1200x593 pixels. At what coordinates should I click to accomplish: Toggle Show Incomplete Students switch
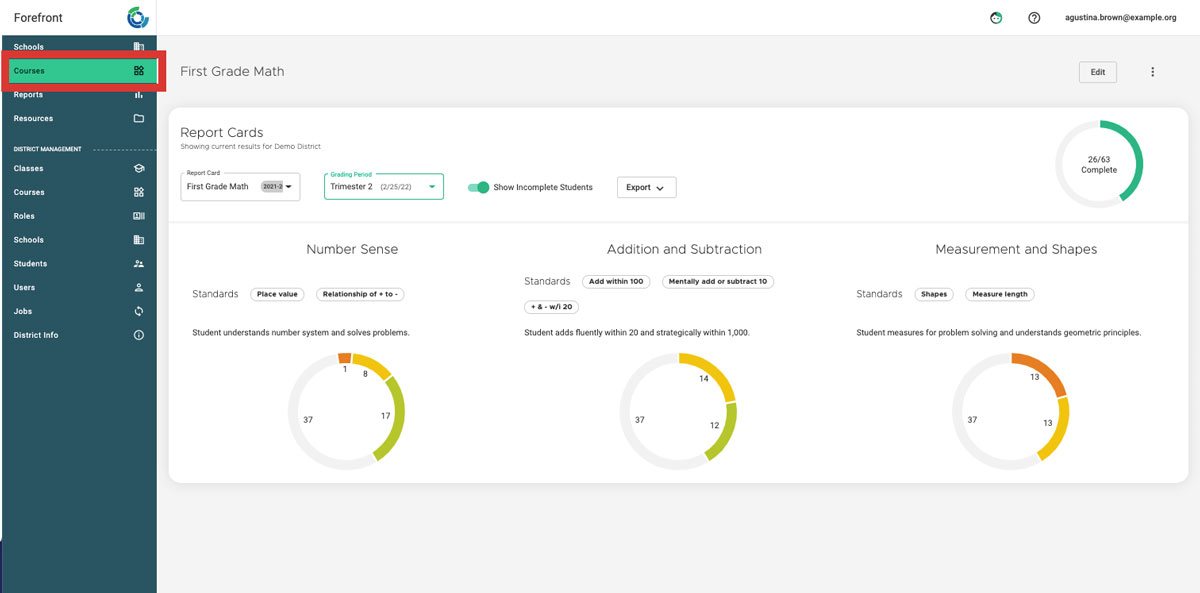pyautogui.click(x=479, y=187)
